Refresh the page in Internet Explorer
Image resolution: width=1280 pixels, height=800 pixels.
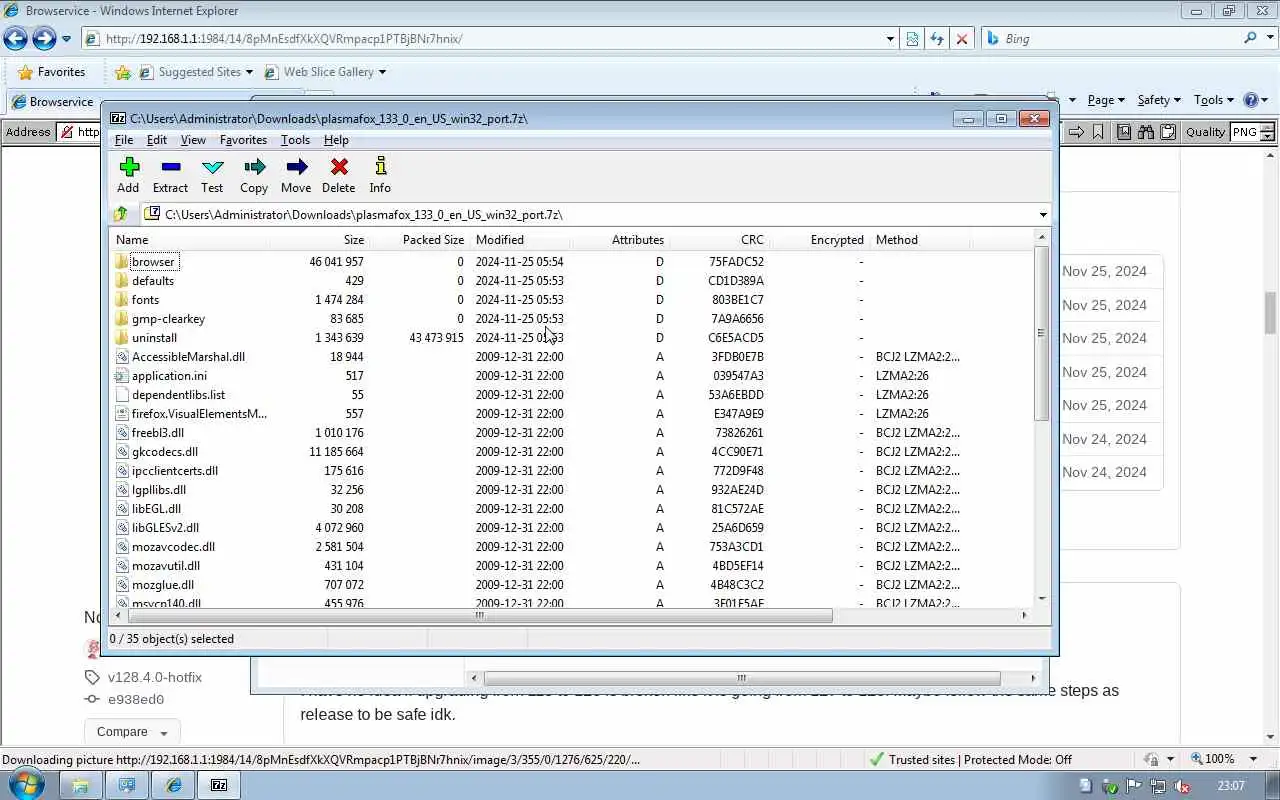click(x=937, y=39)
